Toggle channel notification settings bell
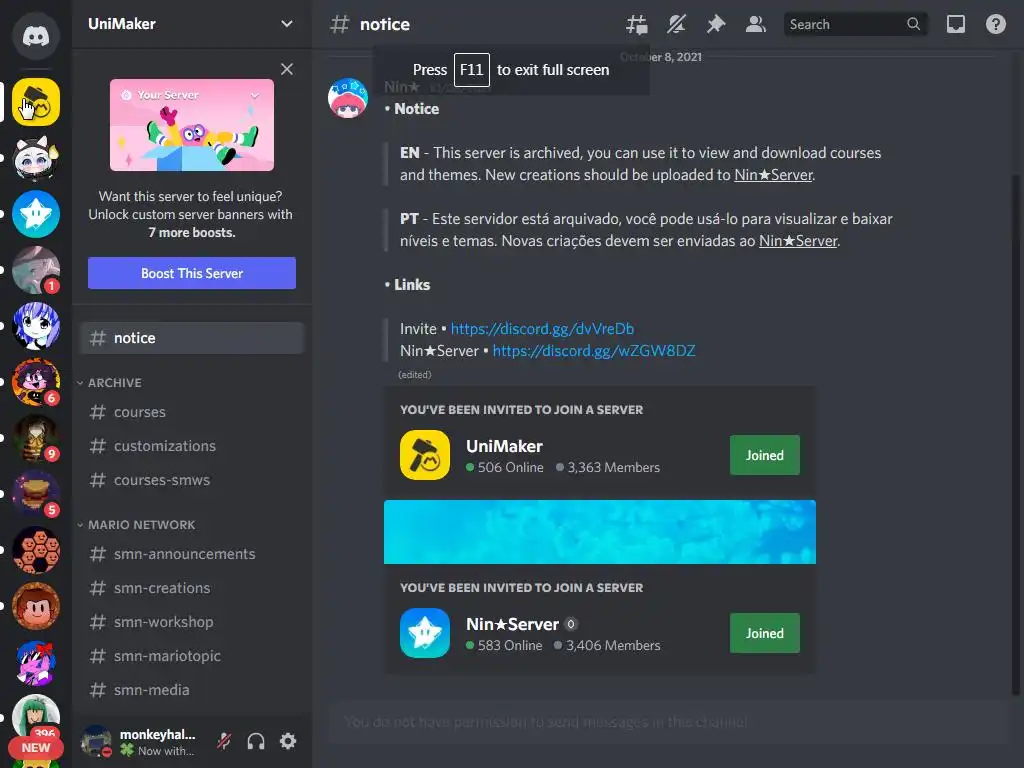The image size is (1024, 768). (x=677, y=24)
